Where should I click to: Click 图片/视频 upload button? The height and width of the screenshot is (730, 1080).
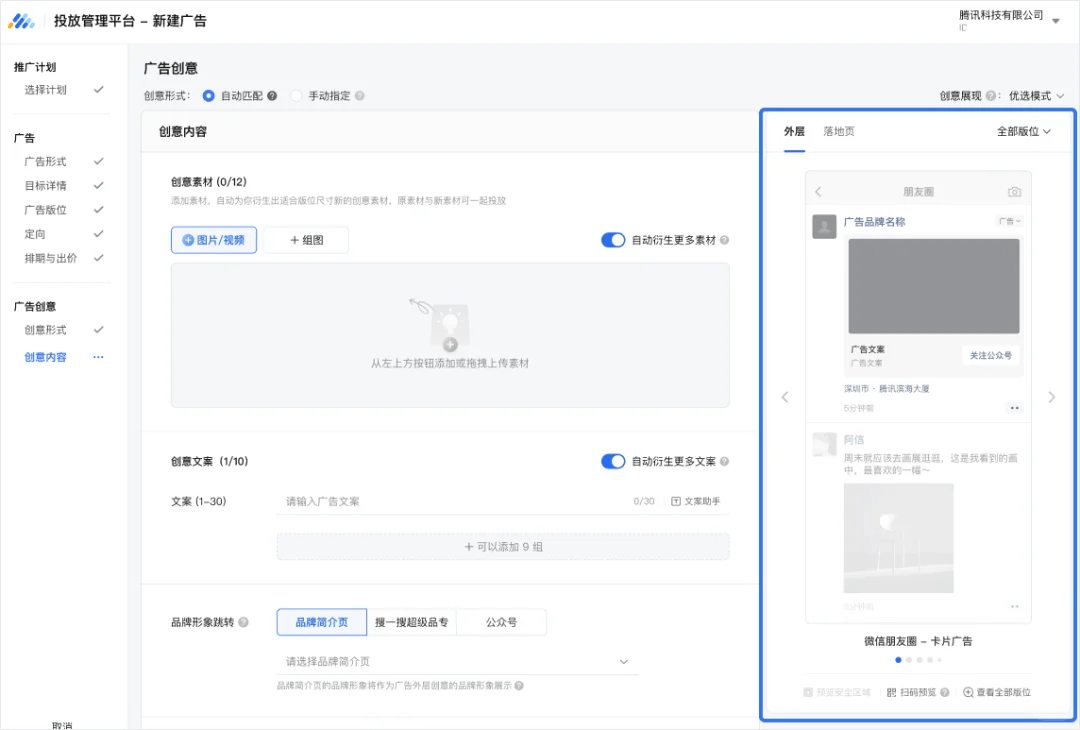click(214, 240)
